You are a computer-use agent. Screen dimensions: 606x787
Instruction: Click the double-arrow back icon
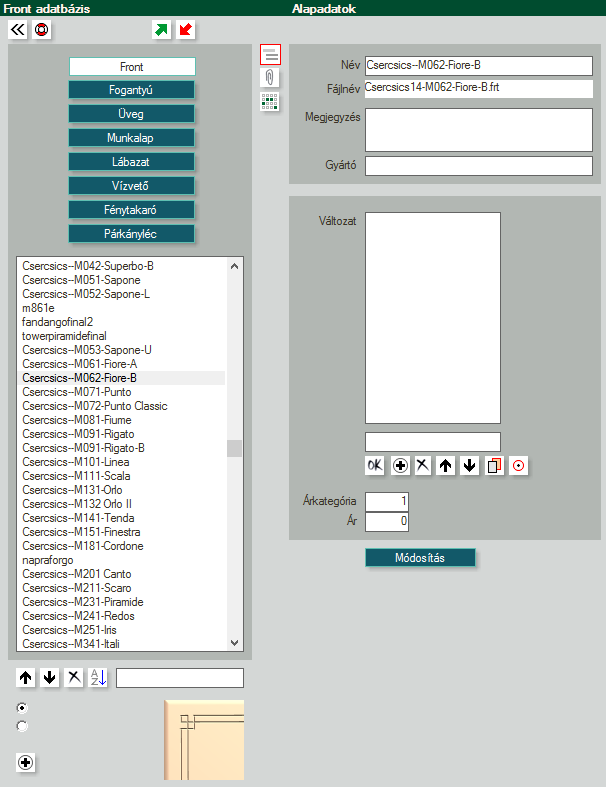[18, 30]
